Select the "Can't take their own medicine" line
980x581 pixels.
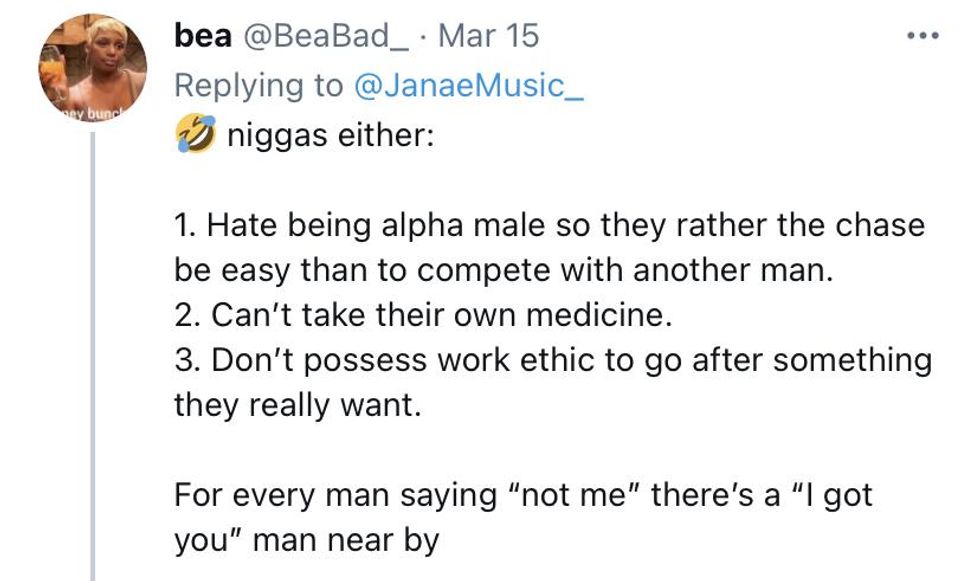point(419,316)
